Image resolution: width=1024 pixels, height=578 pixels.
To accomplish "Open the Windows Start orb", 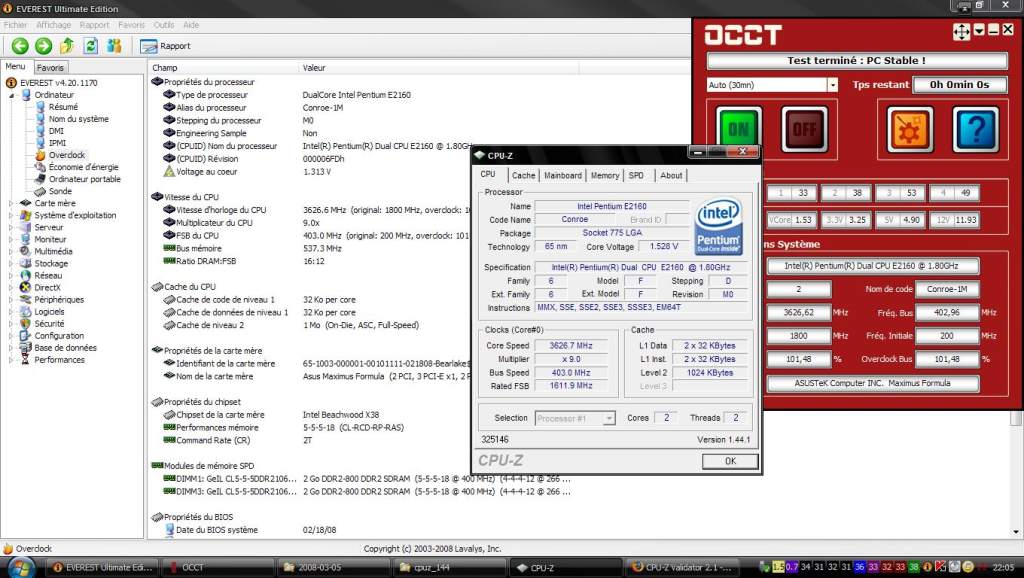I will point(21,567).
